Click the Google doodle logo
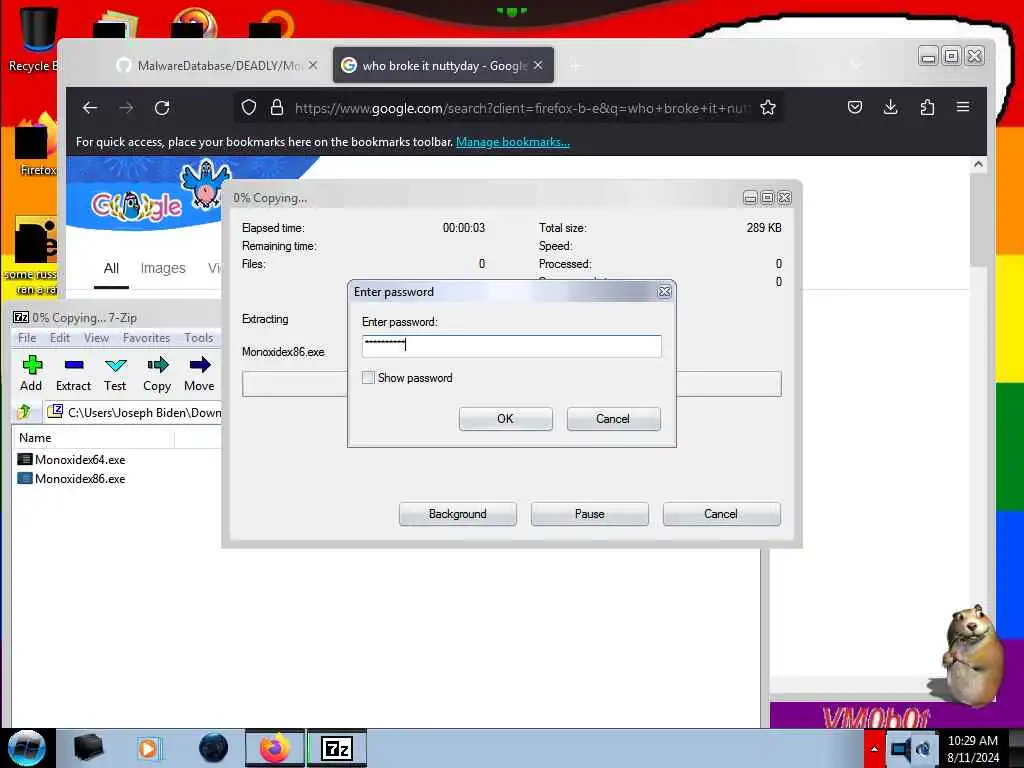1024x768 pixels. (x=137, y=205)
